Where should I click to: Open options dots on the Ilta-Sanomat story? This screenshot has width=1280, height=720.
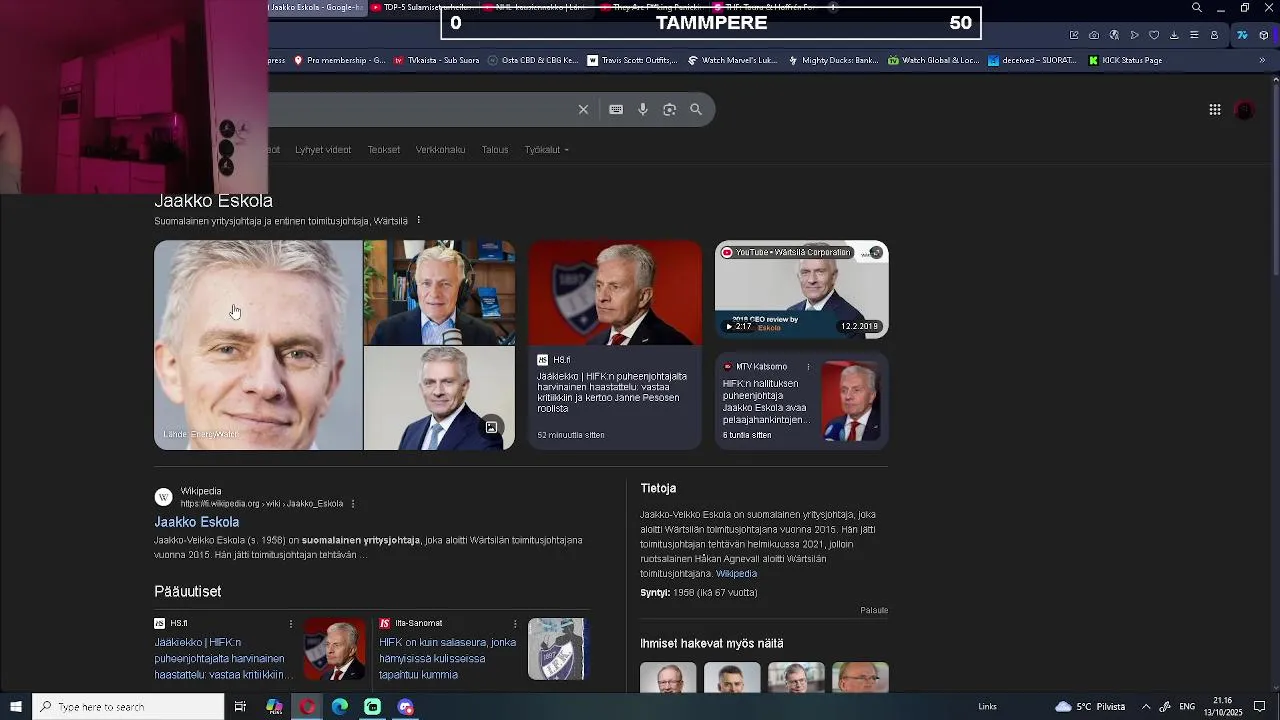pyautogui.click(x=515, y=624)
